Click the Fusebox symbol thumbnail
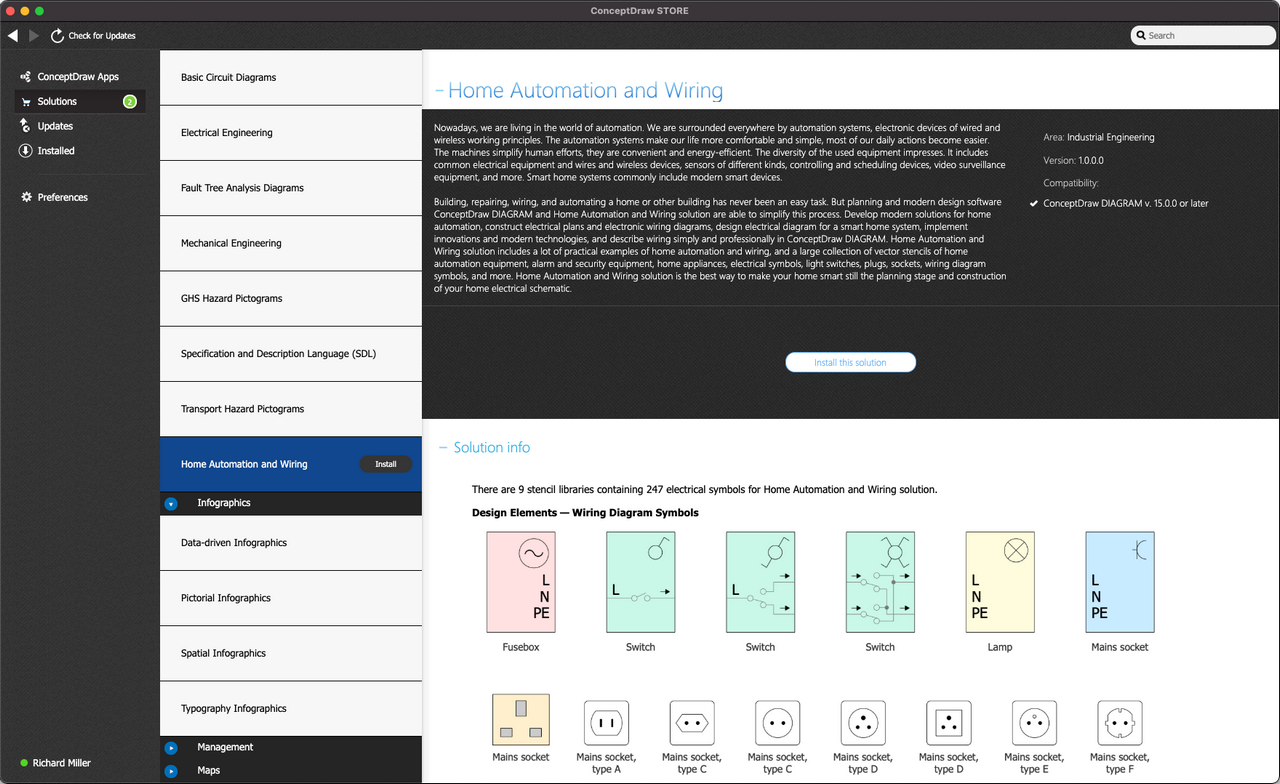1280x784 pixels. [521, 582]
